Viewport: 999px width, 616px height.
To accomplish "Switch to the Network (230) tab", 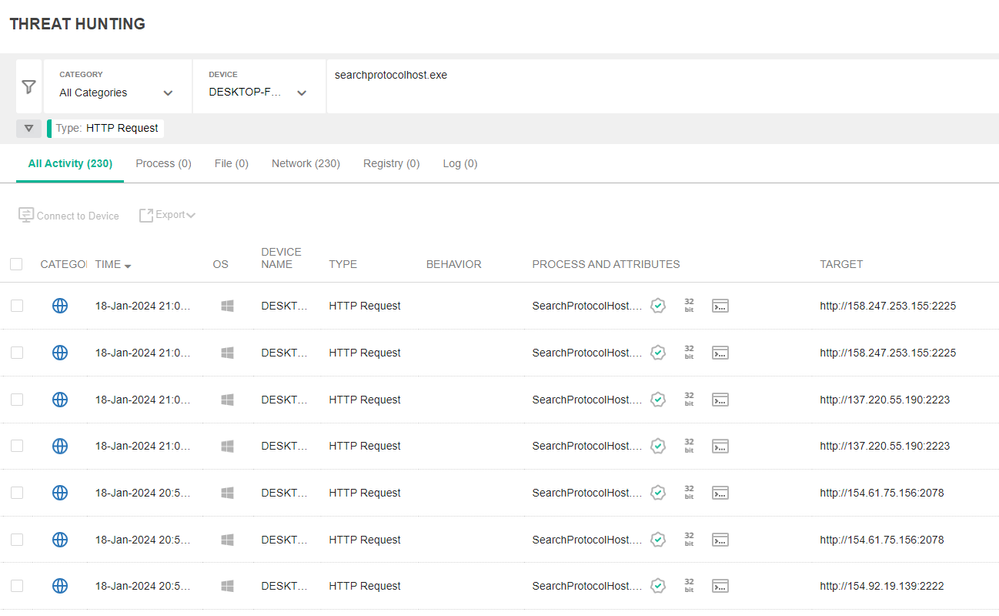I will click(x=306, y=163).
